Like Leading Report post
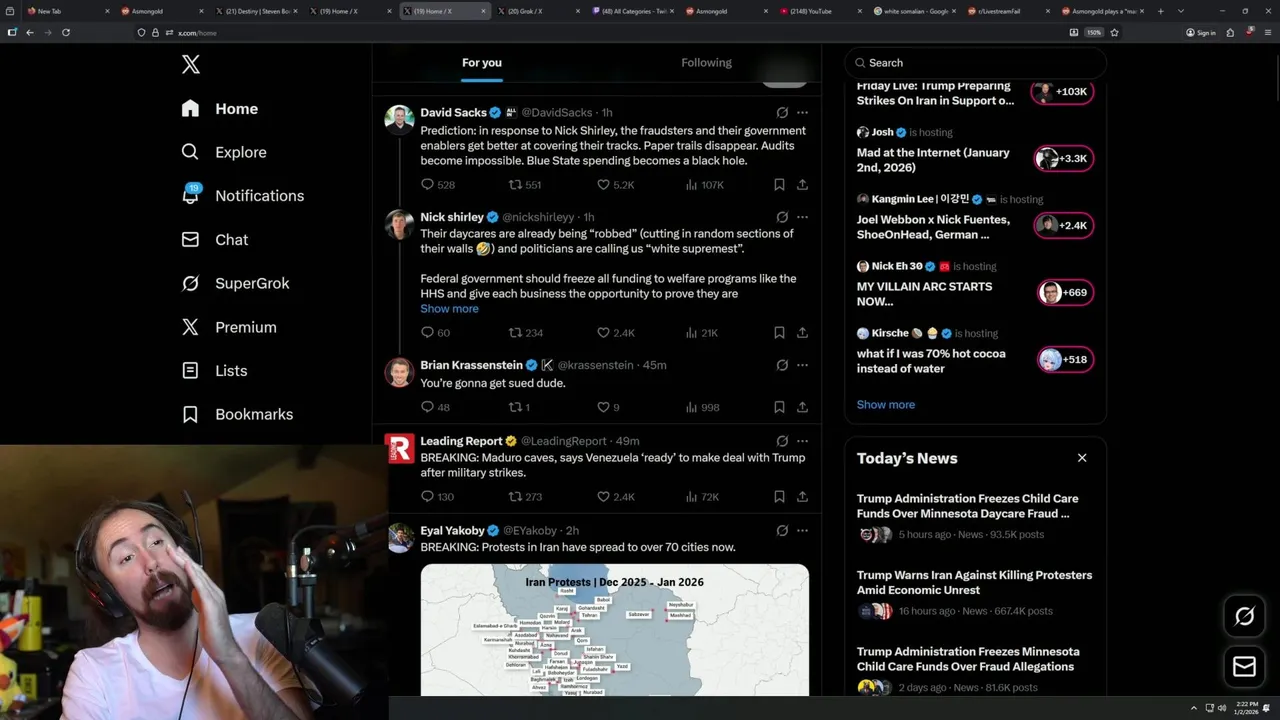The width and height of the screenshot is (1280, 720). click(x=615, y=497)
